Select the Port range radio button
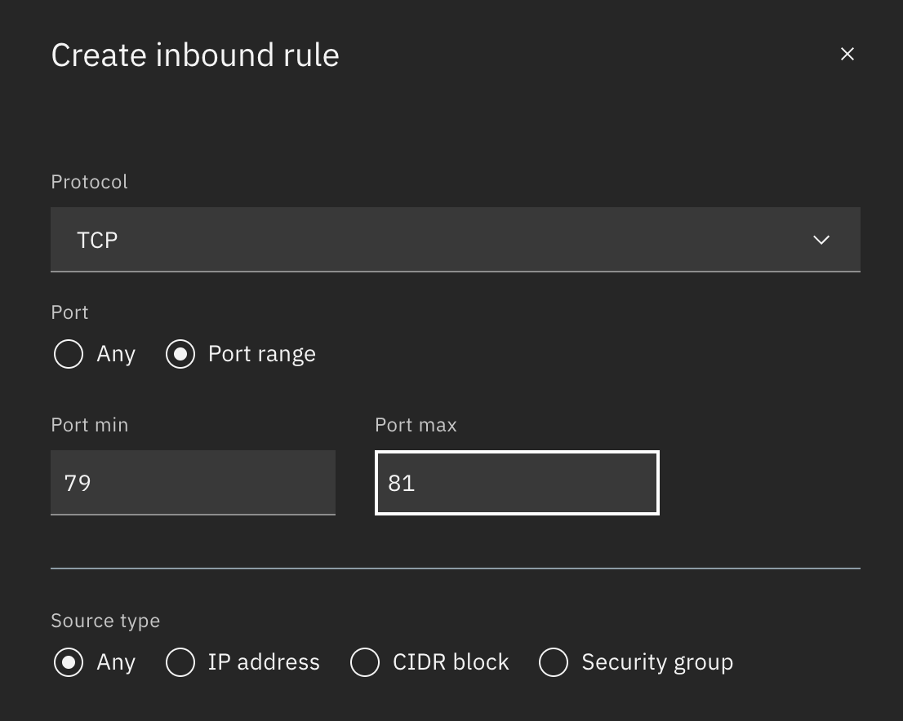 tap(180, 354)
